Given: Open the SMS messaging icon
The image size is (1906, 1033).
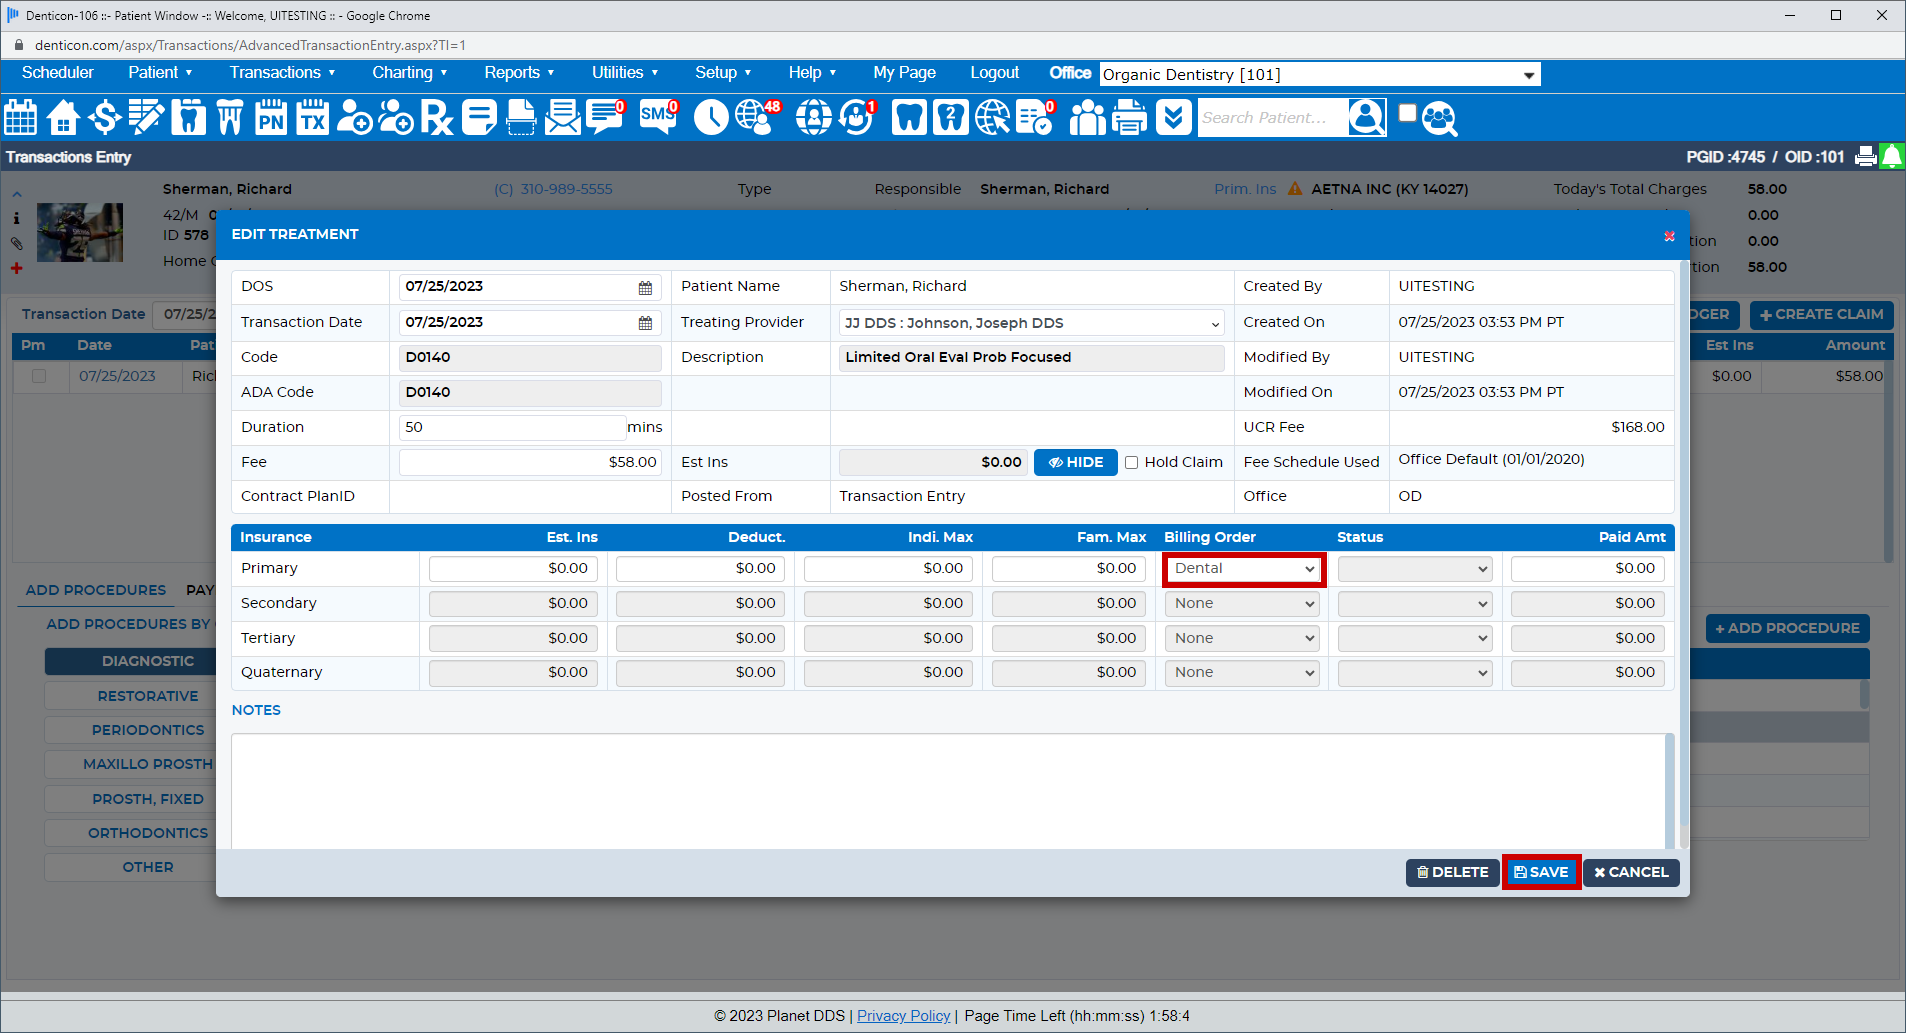Looking at the screenshot, I should tap(657, 117).
